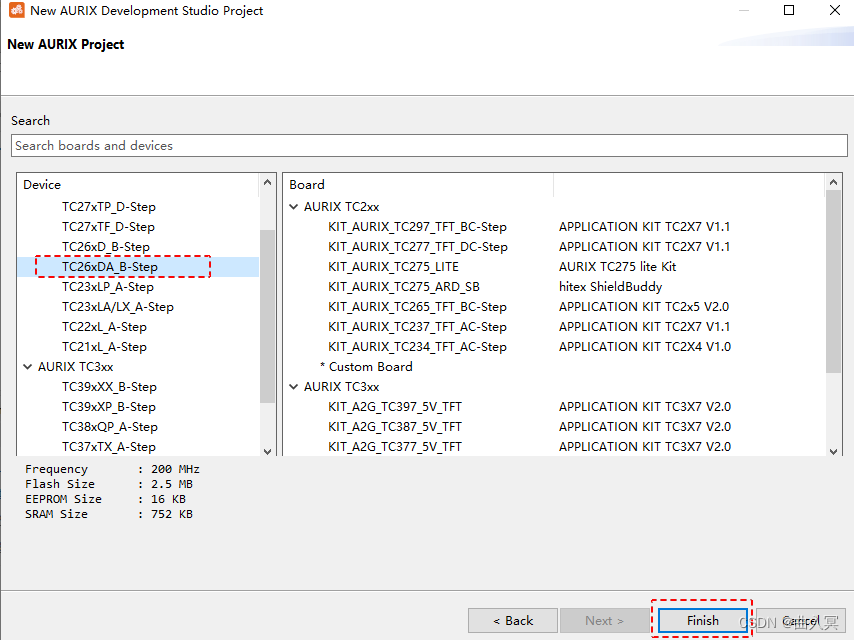Select KIT_AURIX_TC297_TFT_BC-Step board

[417, 227]
